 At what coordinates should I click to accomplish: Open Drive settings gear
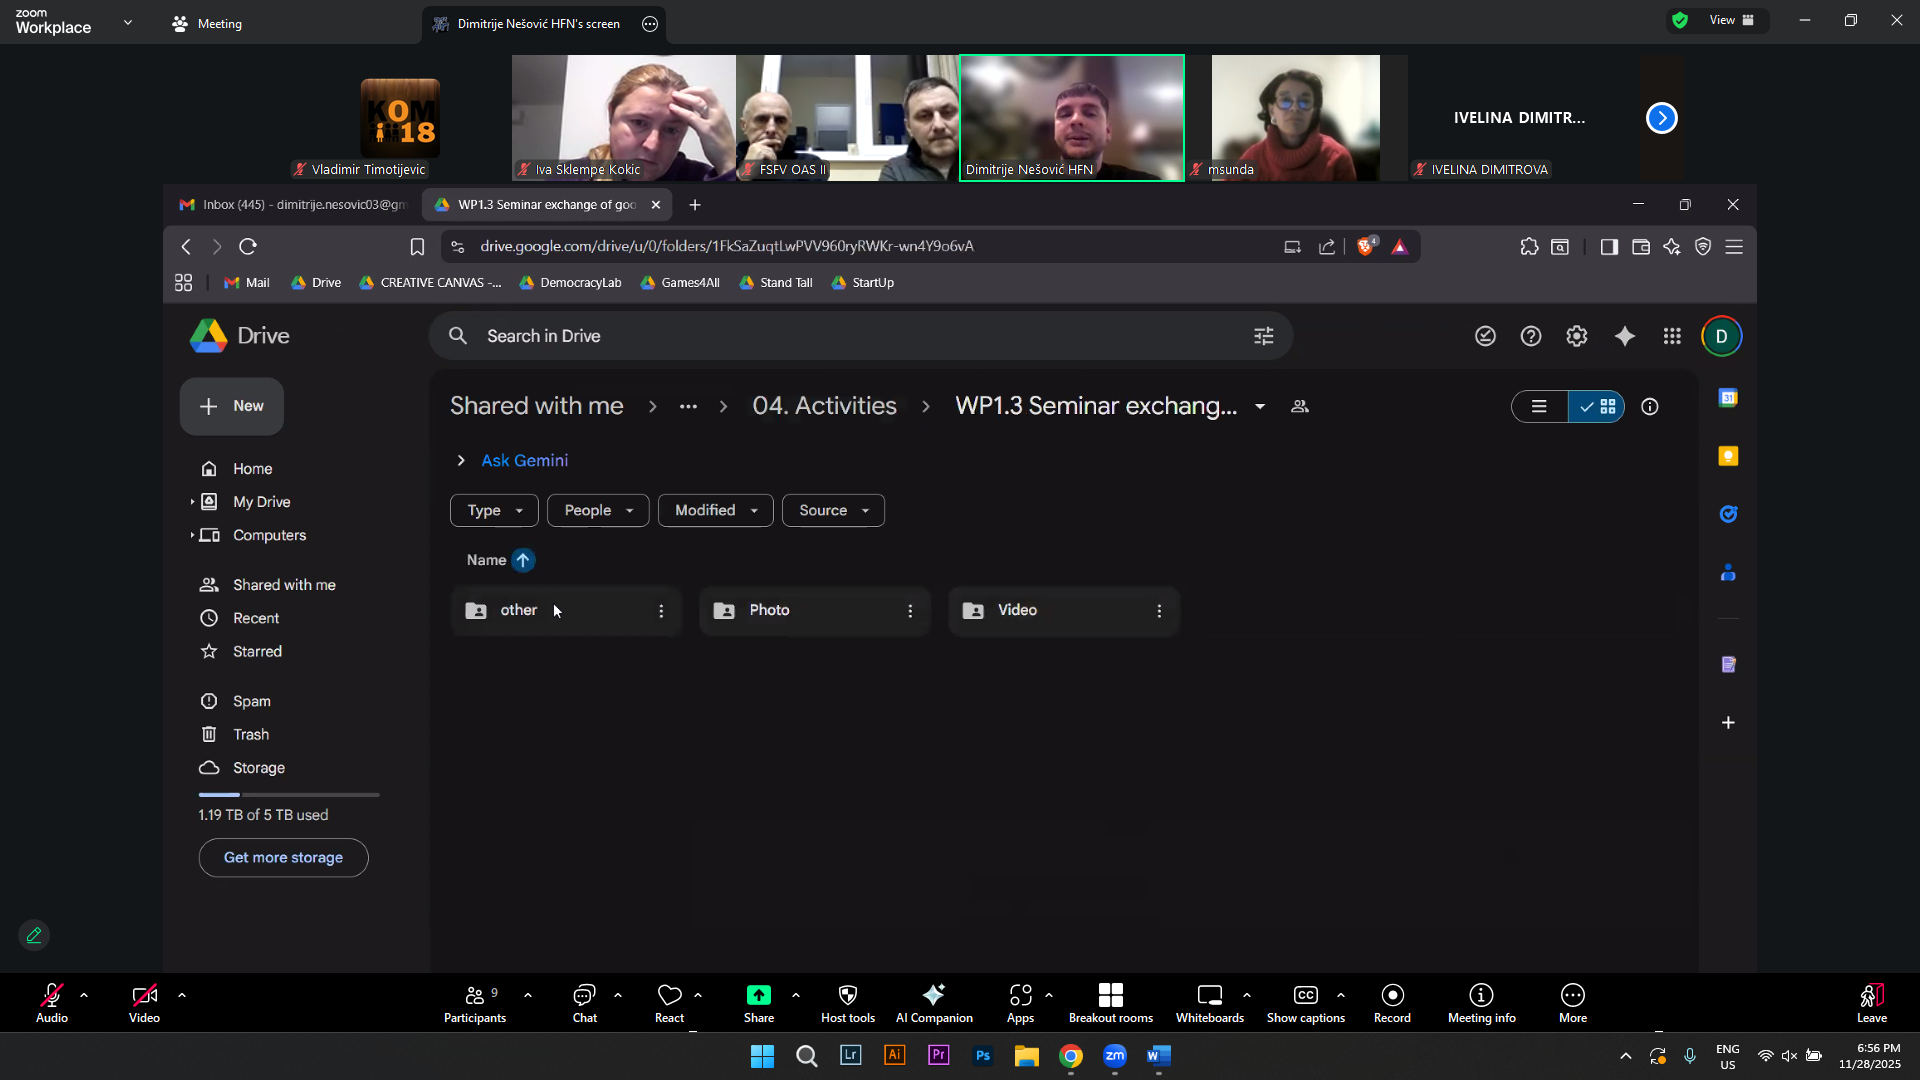click(1577, 337)
